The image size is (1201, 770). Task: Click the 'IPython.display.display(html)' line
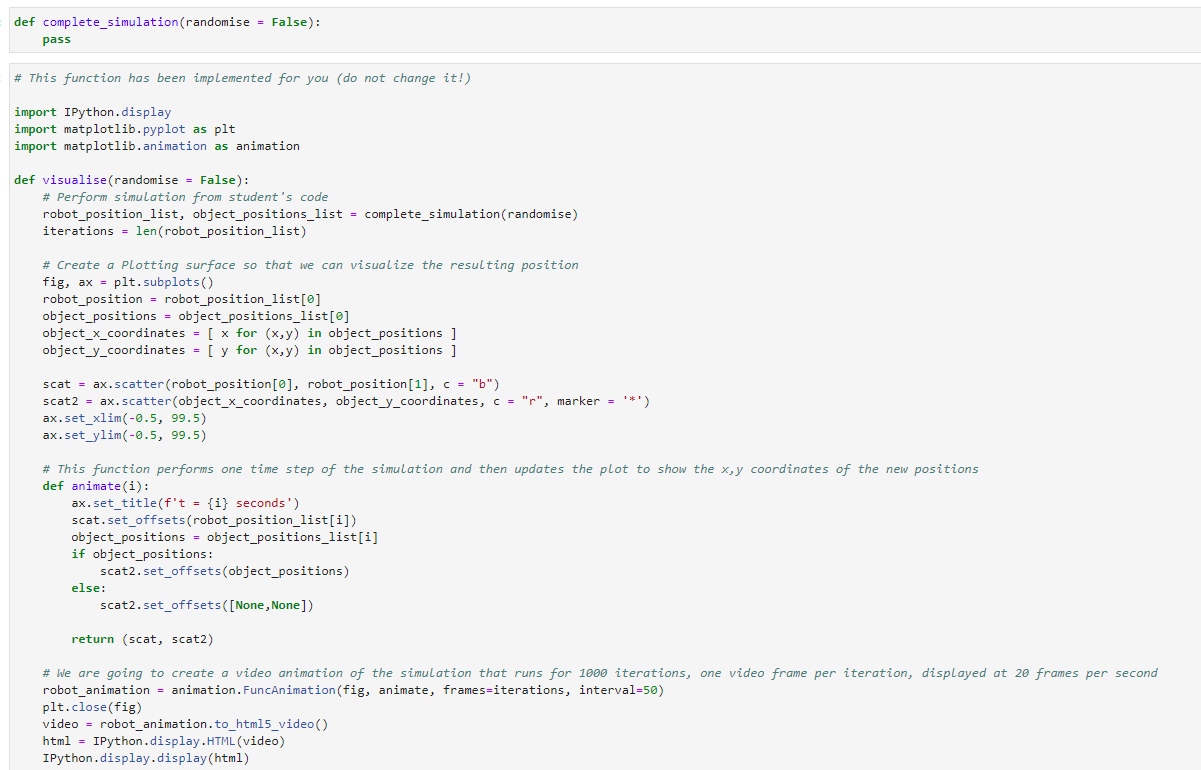146,758
